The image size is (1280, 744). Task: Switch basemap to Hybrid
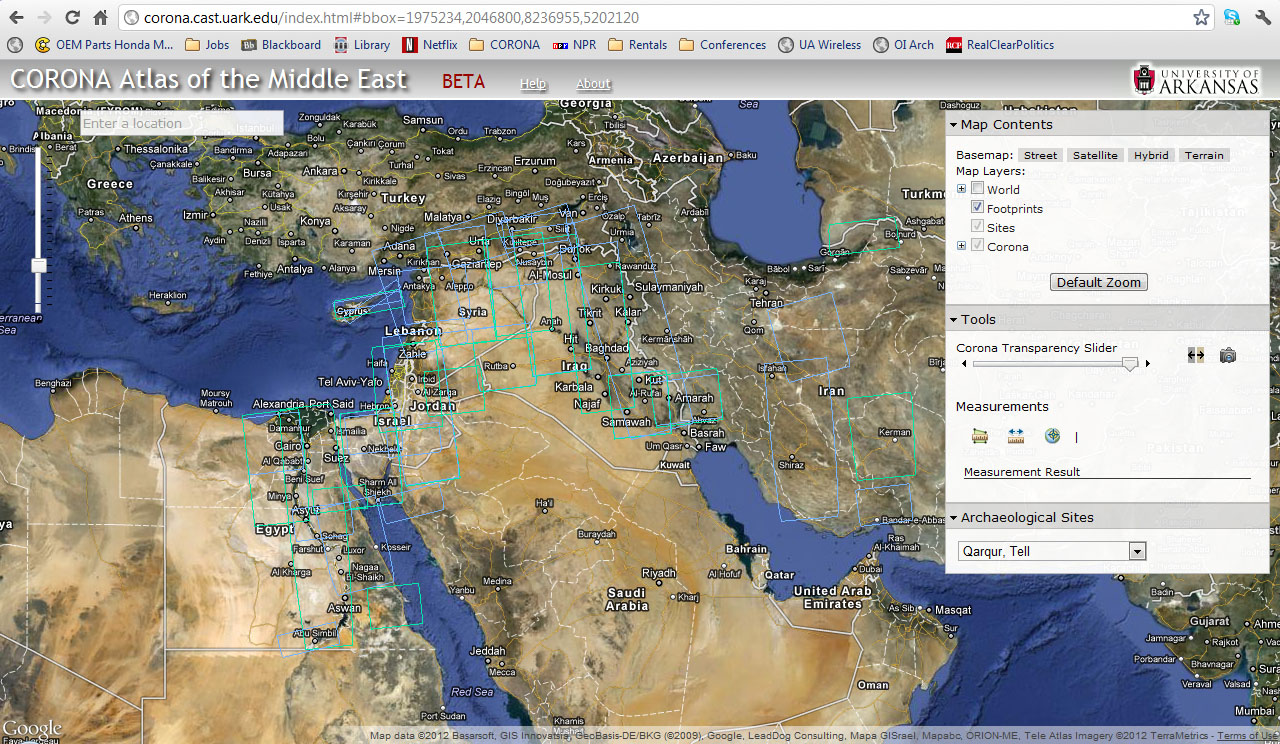click(x=1151, y=155)
